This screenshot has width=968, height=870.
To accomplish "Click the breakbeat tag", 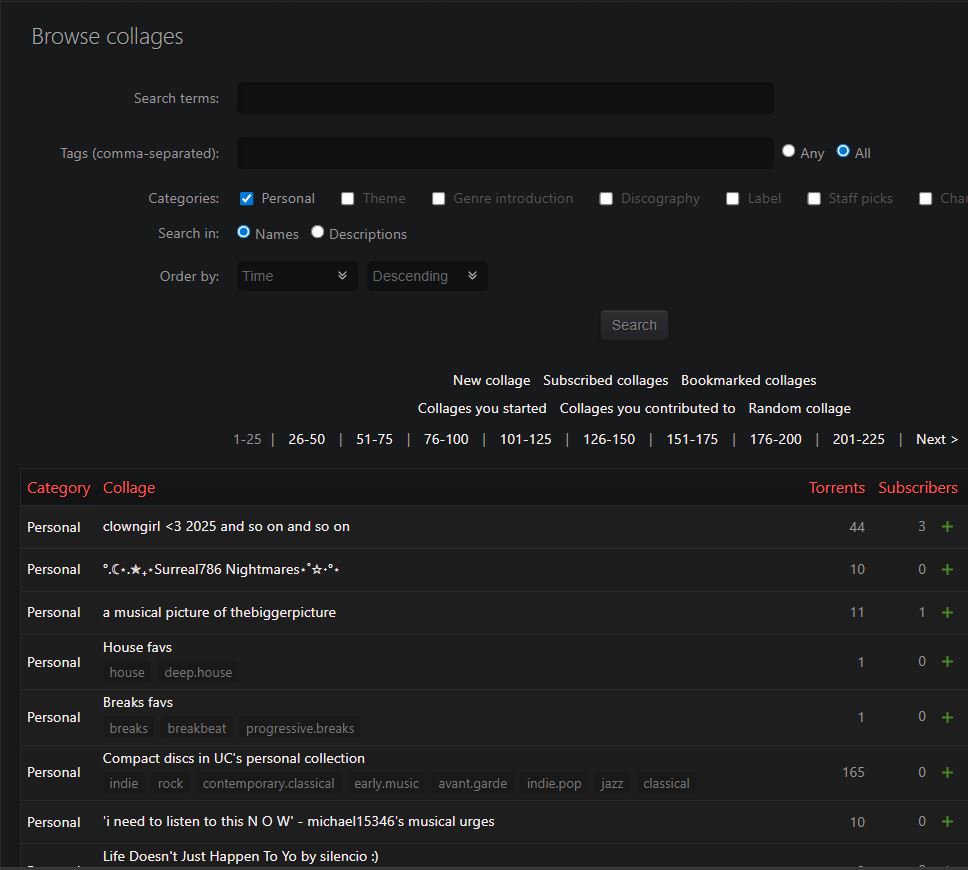I will coord(197,729).
